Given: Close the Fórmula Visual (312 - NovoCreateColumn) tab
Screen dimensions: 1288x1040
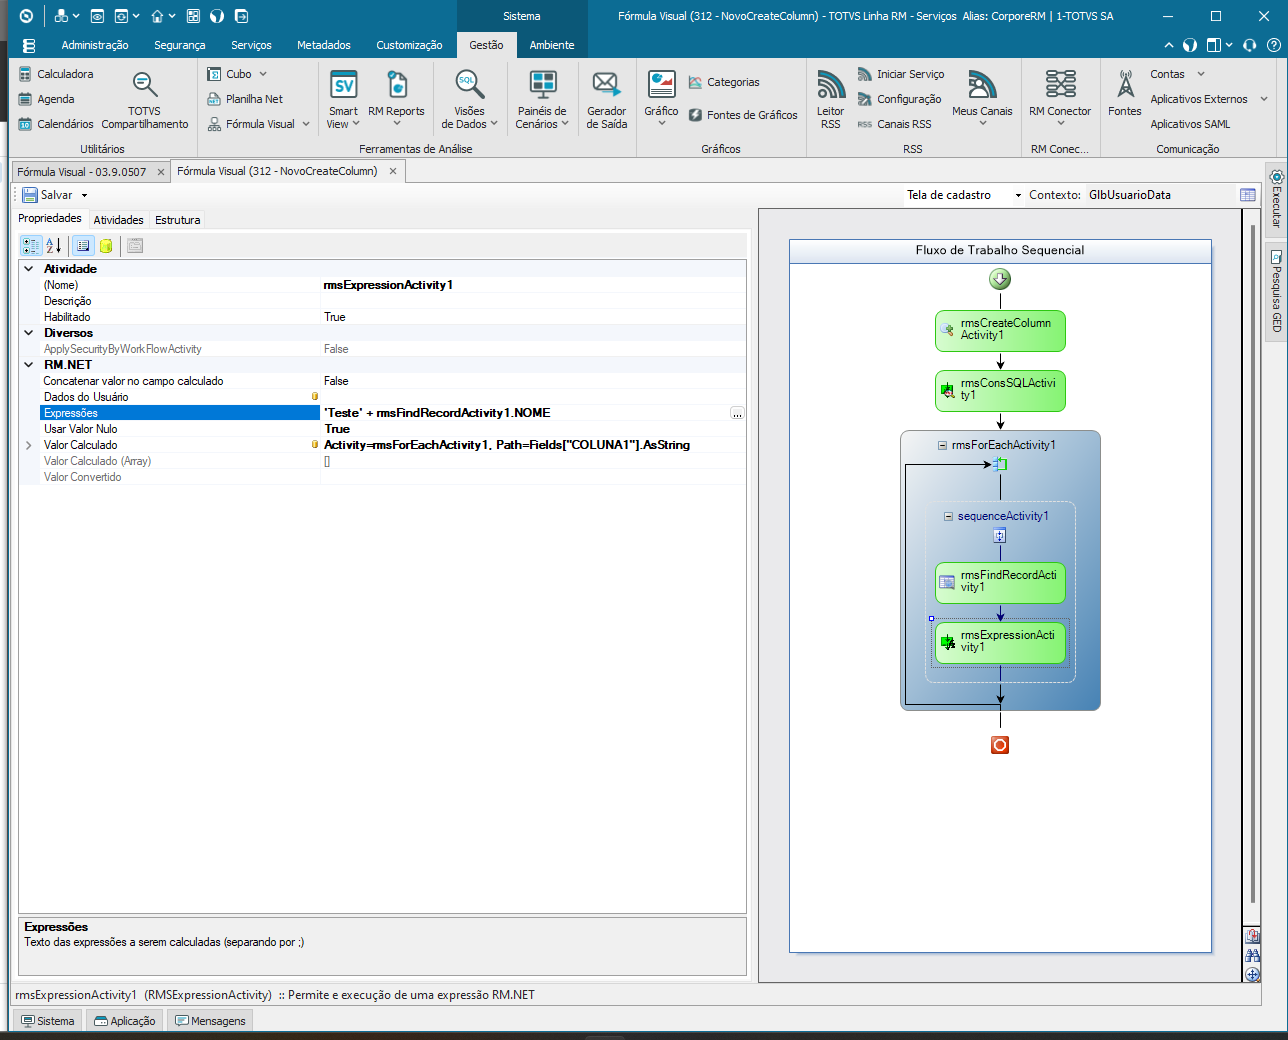Looking at the screenshot, I should 393,171.
